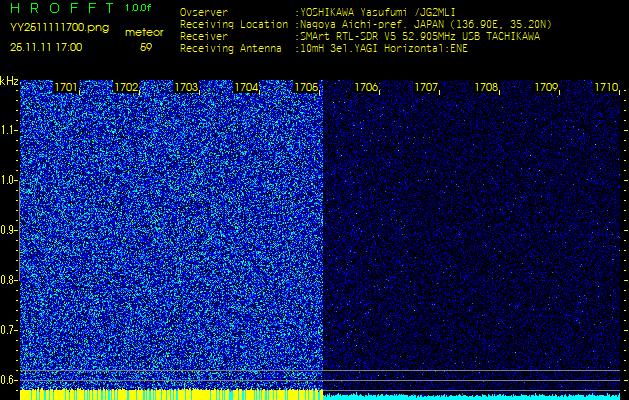Click the 1702 time marker
The width and height of the screenshot is (629, 400).
(x=126, y=87)
